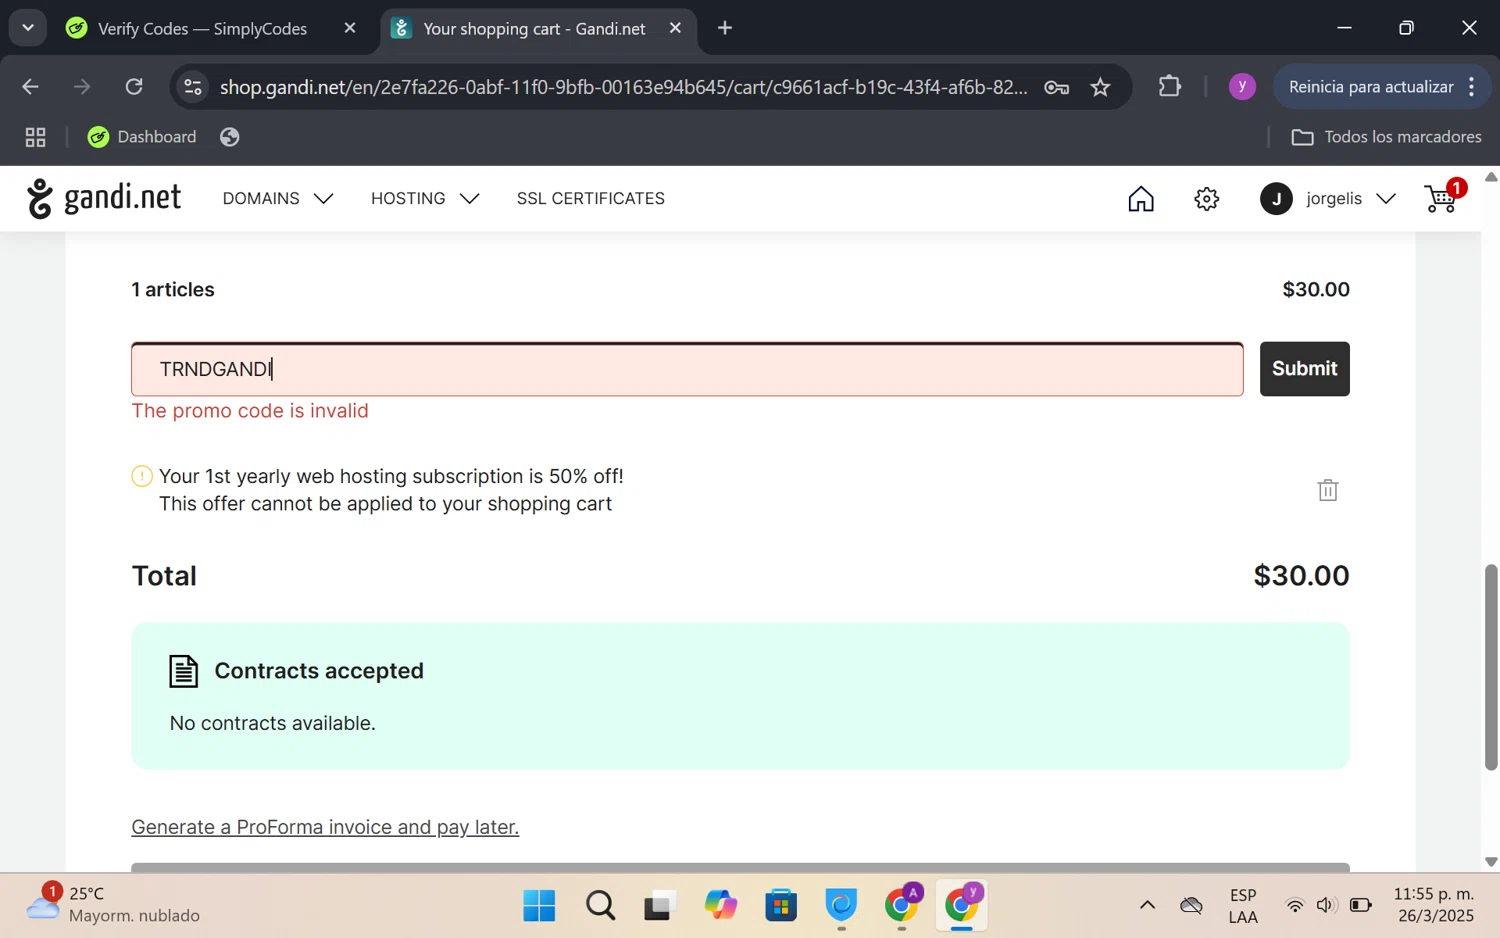The width and height of the screenshot is (1500, 938).
Task: Open volume tray icon
Action: (1326, 906)
